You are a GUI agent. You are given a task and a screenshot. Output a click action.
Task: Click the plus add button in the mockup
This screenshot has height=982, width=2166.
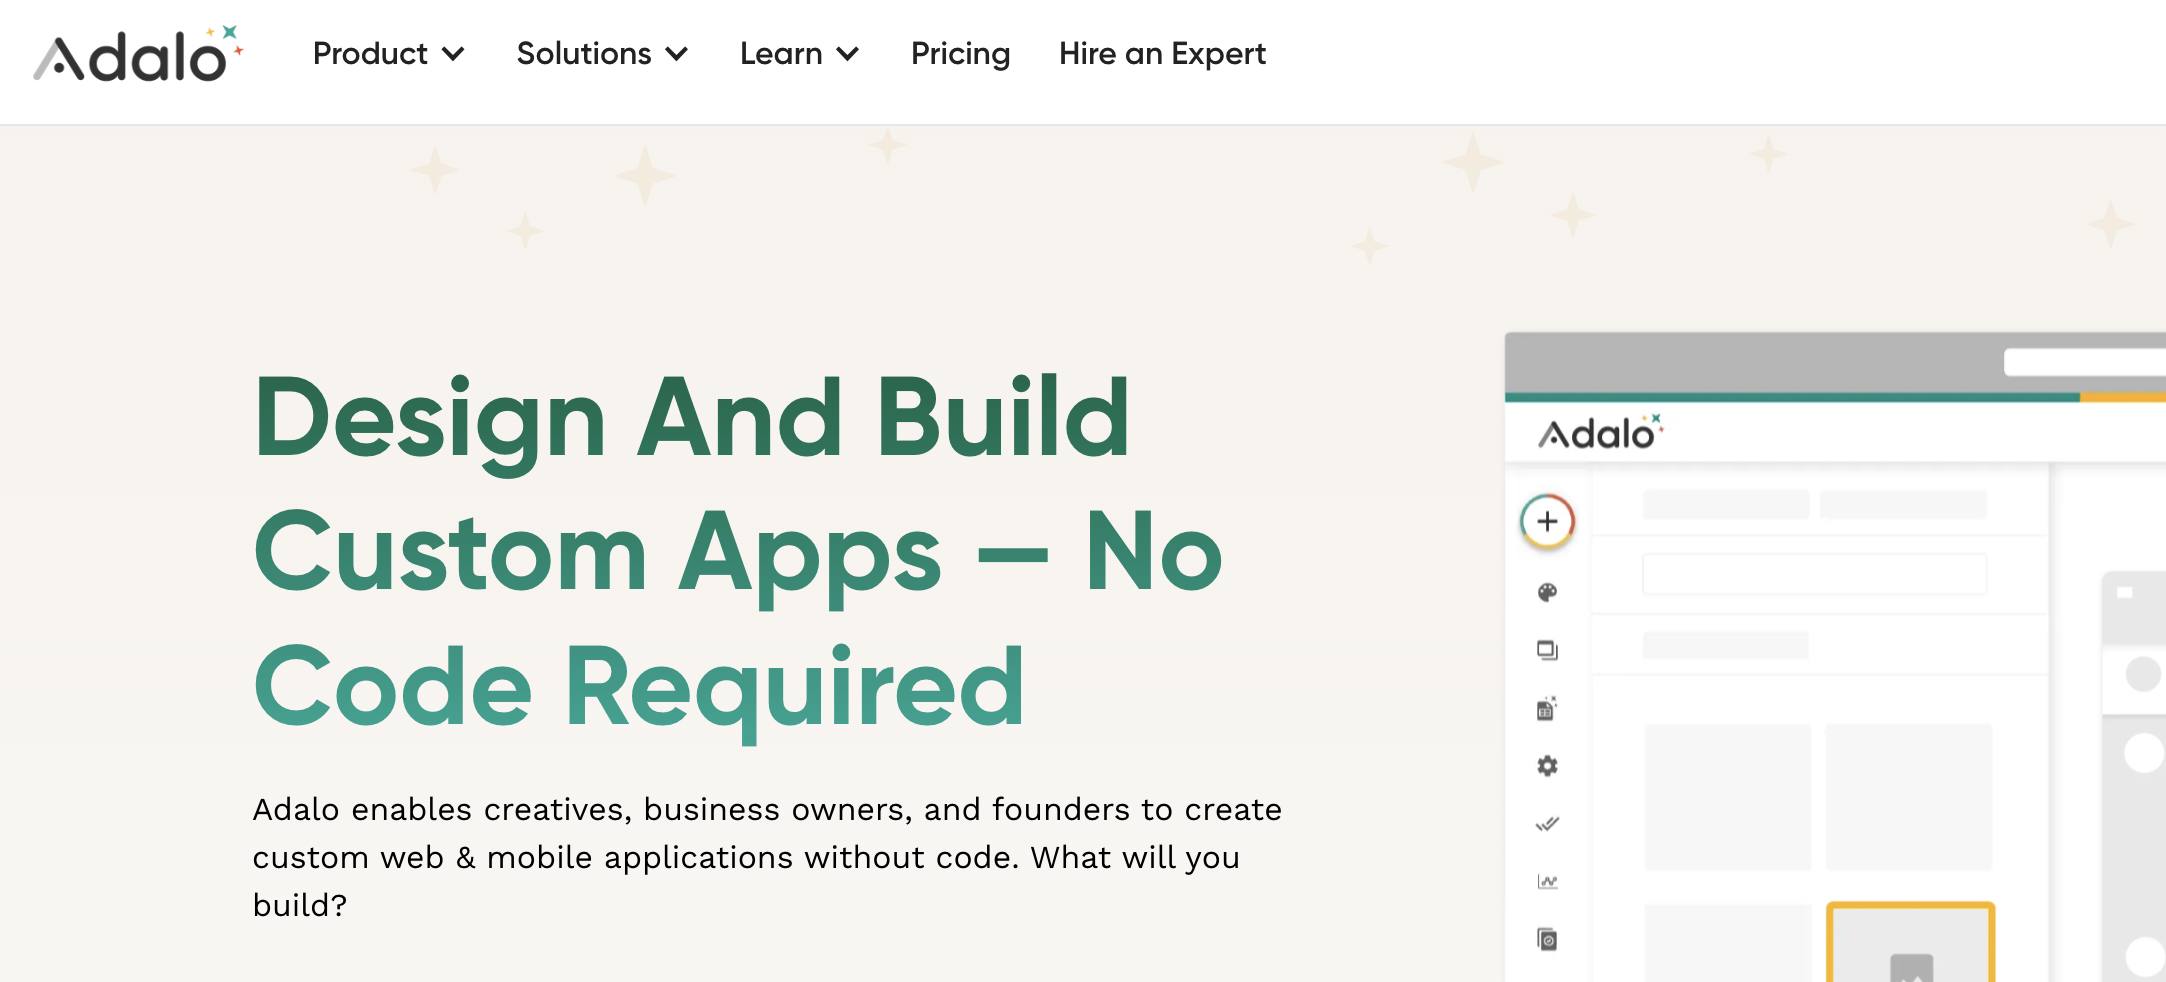pyautogui.click(x=1547, y=521)
